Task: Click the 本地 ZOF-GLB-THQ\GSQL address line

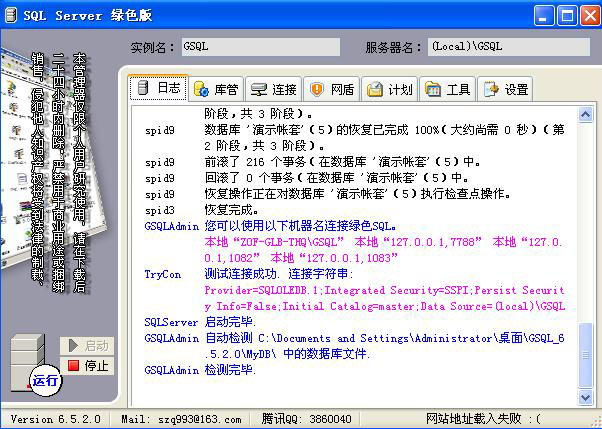Action: [383, 250]
